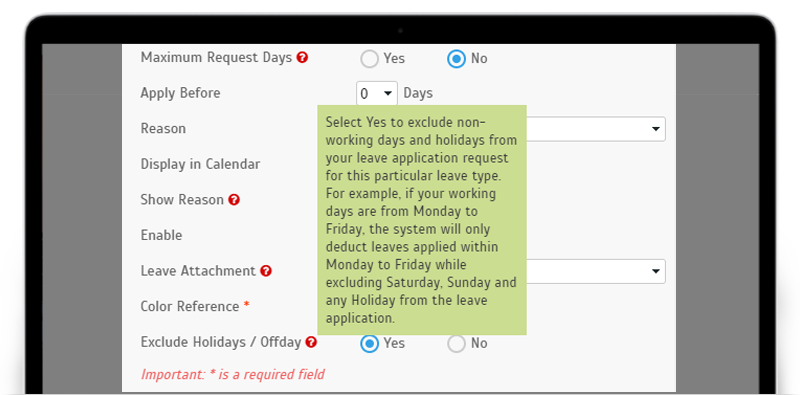Click the green tooltip explaining holiday exclusion
800x395 pixels.
tap(422, 220)
